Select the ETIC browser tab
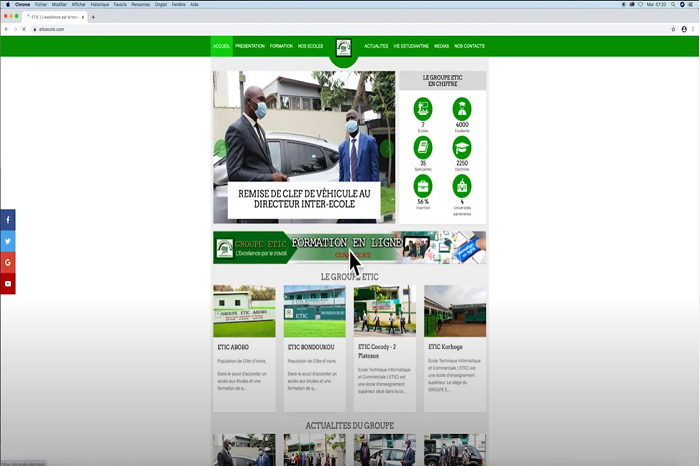 [55, 17]
